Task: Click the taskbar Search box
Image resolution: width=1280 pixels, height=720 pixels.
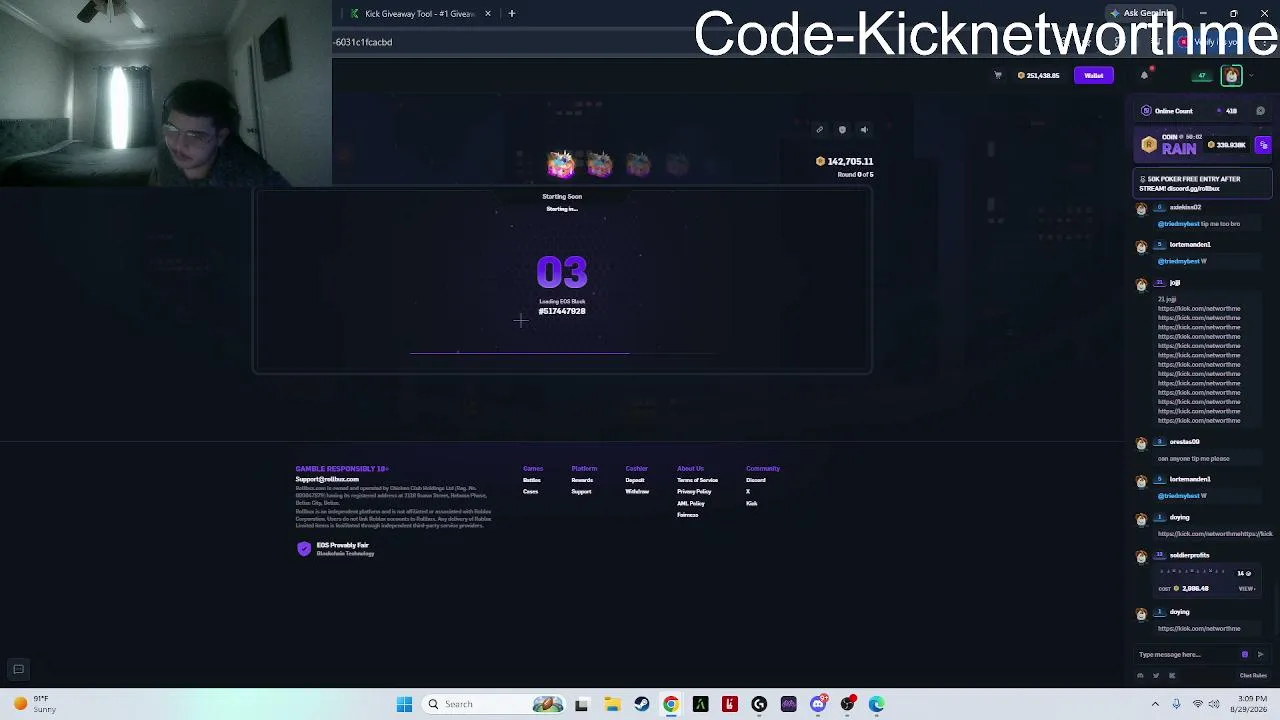Action: coord(494,704)
